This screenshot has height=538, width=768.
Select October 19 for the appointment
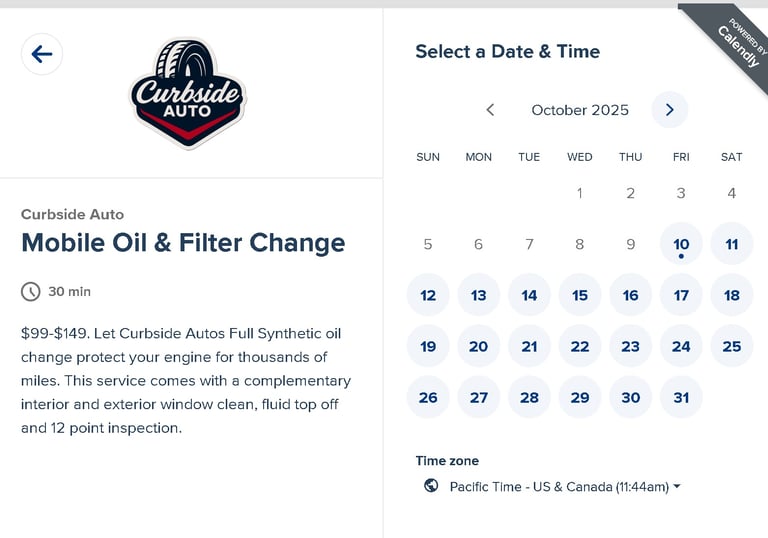point(428,346)
